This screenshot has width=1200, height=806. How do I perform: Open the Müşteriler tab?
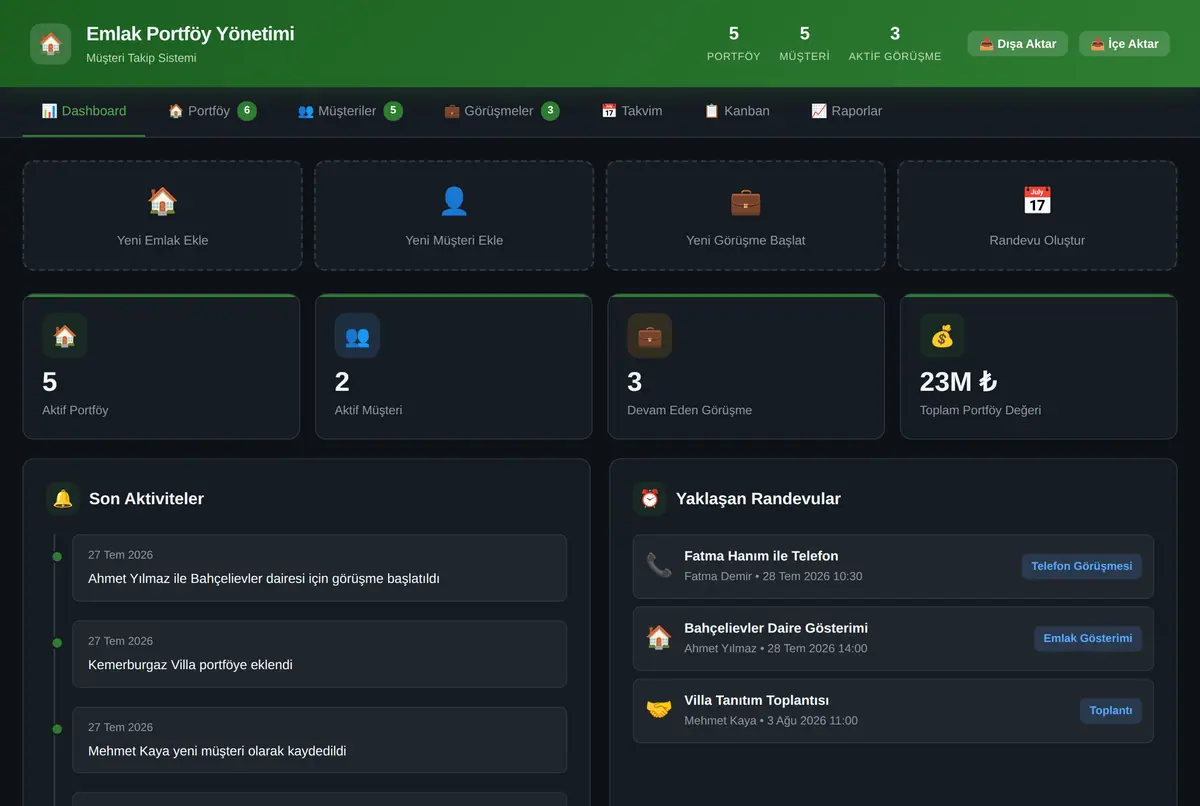(350, 111)
